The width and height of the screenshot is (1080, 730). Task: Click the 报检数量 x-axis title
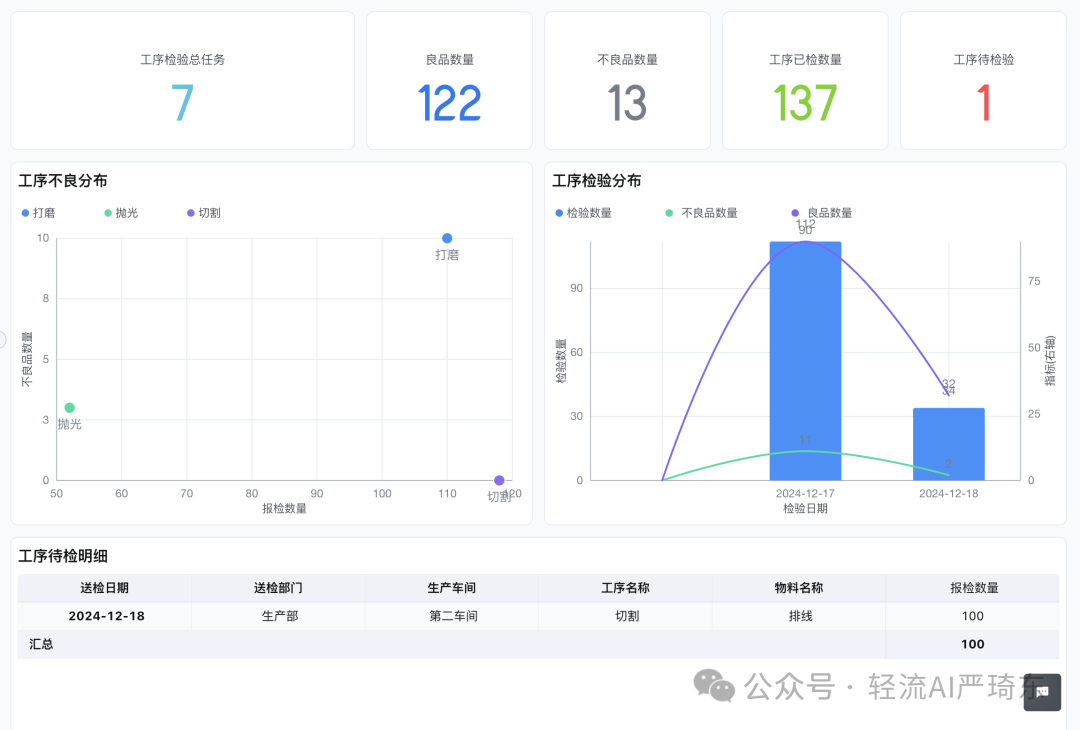[x=284, y=508]
